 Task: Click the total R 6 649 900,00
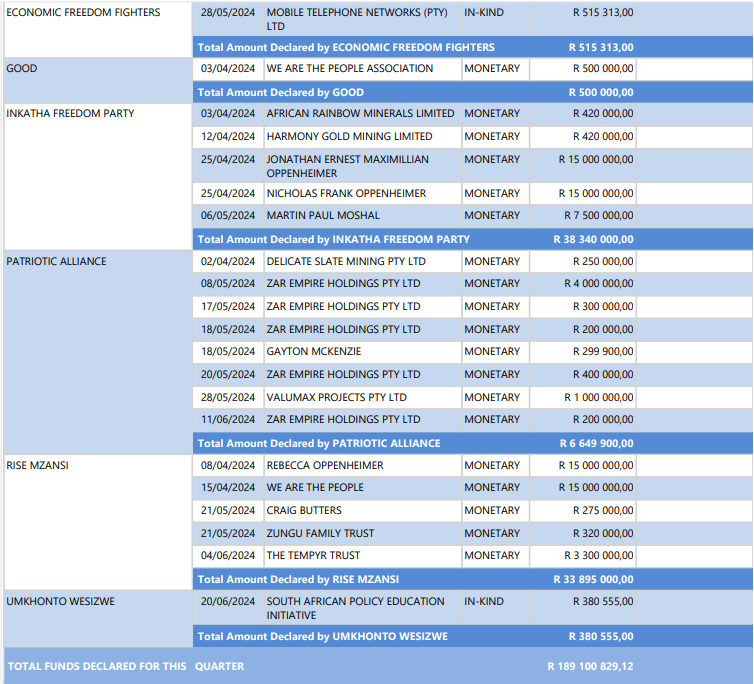pos(596,443)
